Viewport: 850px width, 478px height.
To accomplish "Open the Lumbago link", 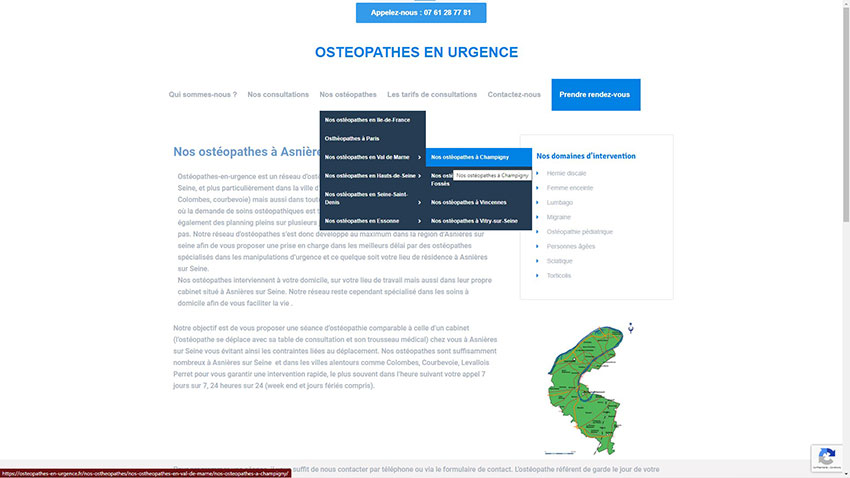I will tap(560, 202).
